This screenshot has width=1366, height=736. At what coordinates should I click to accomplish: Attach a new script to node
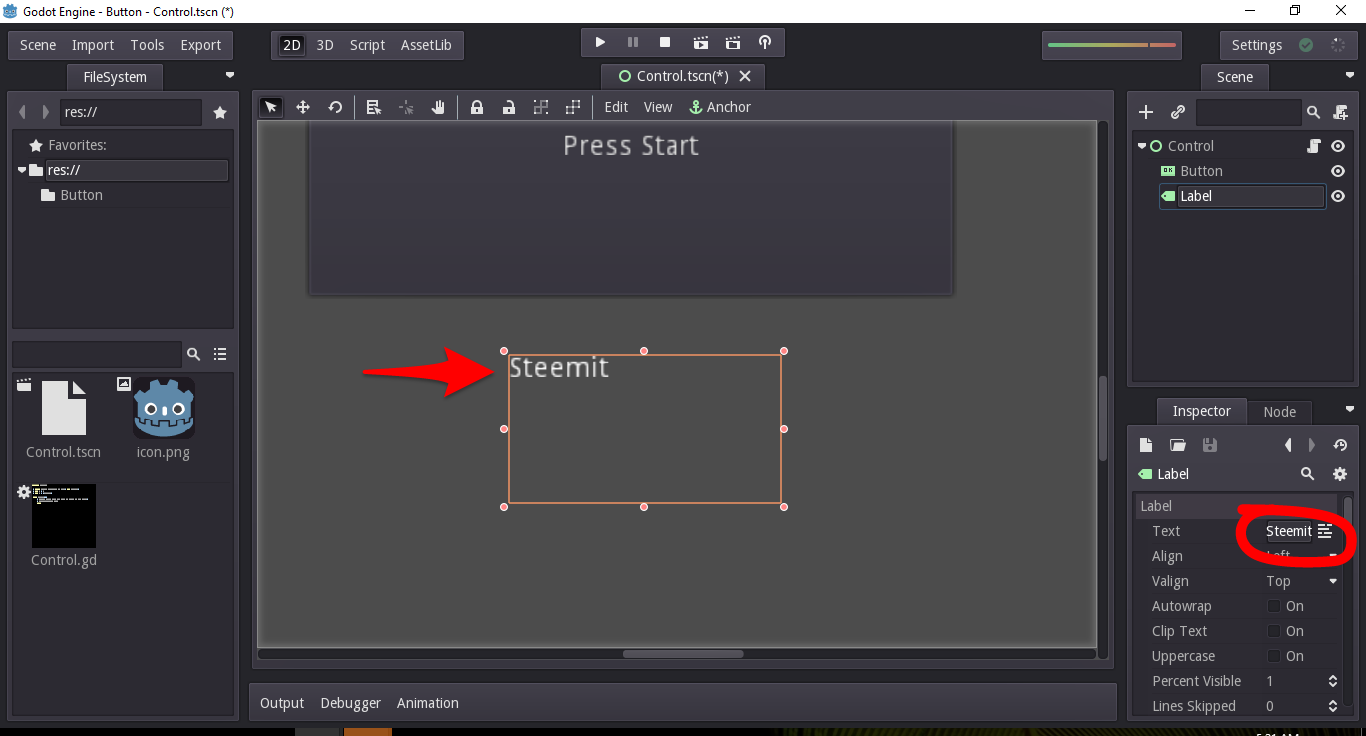(1340, 113)
